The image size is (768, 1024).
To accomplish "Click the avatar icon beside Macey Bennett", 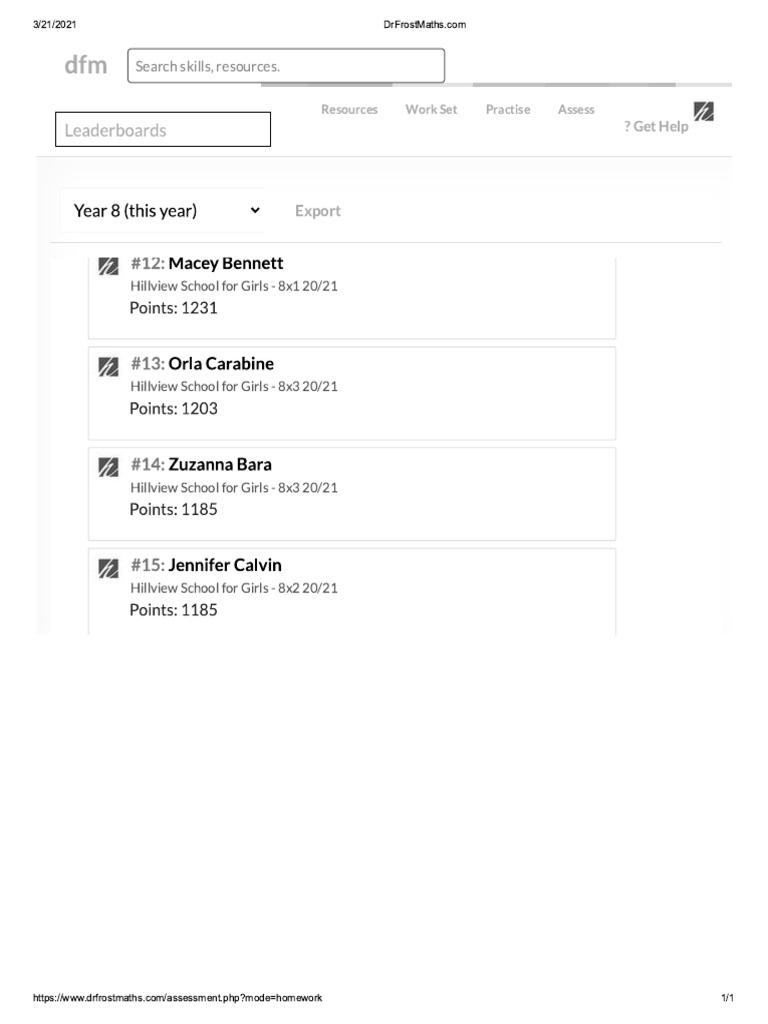I will 108,266.
